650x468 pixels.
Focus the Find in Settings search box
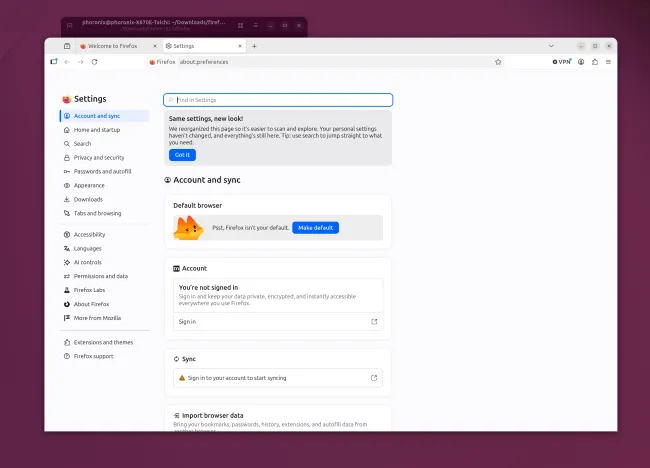(x=278, y=100)
